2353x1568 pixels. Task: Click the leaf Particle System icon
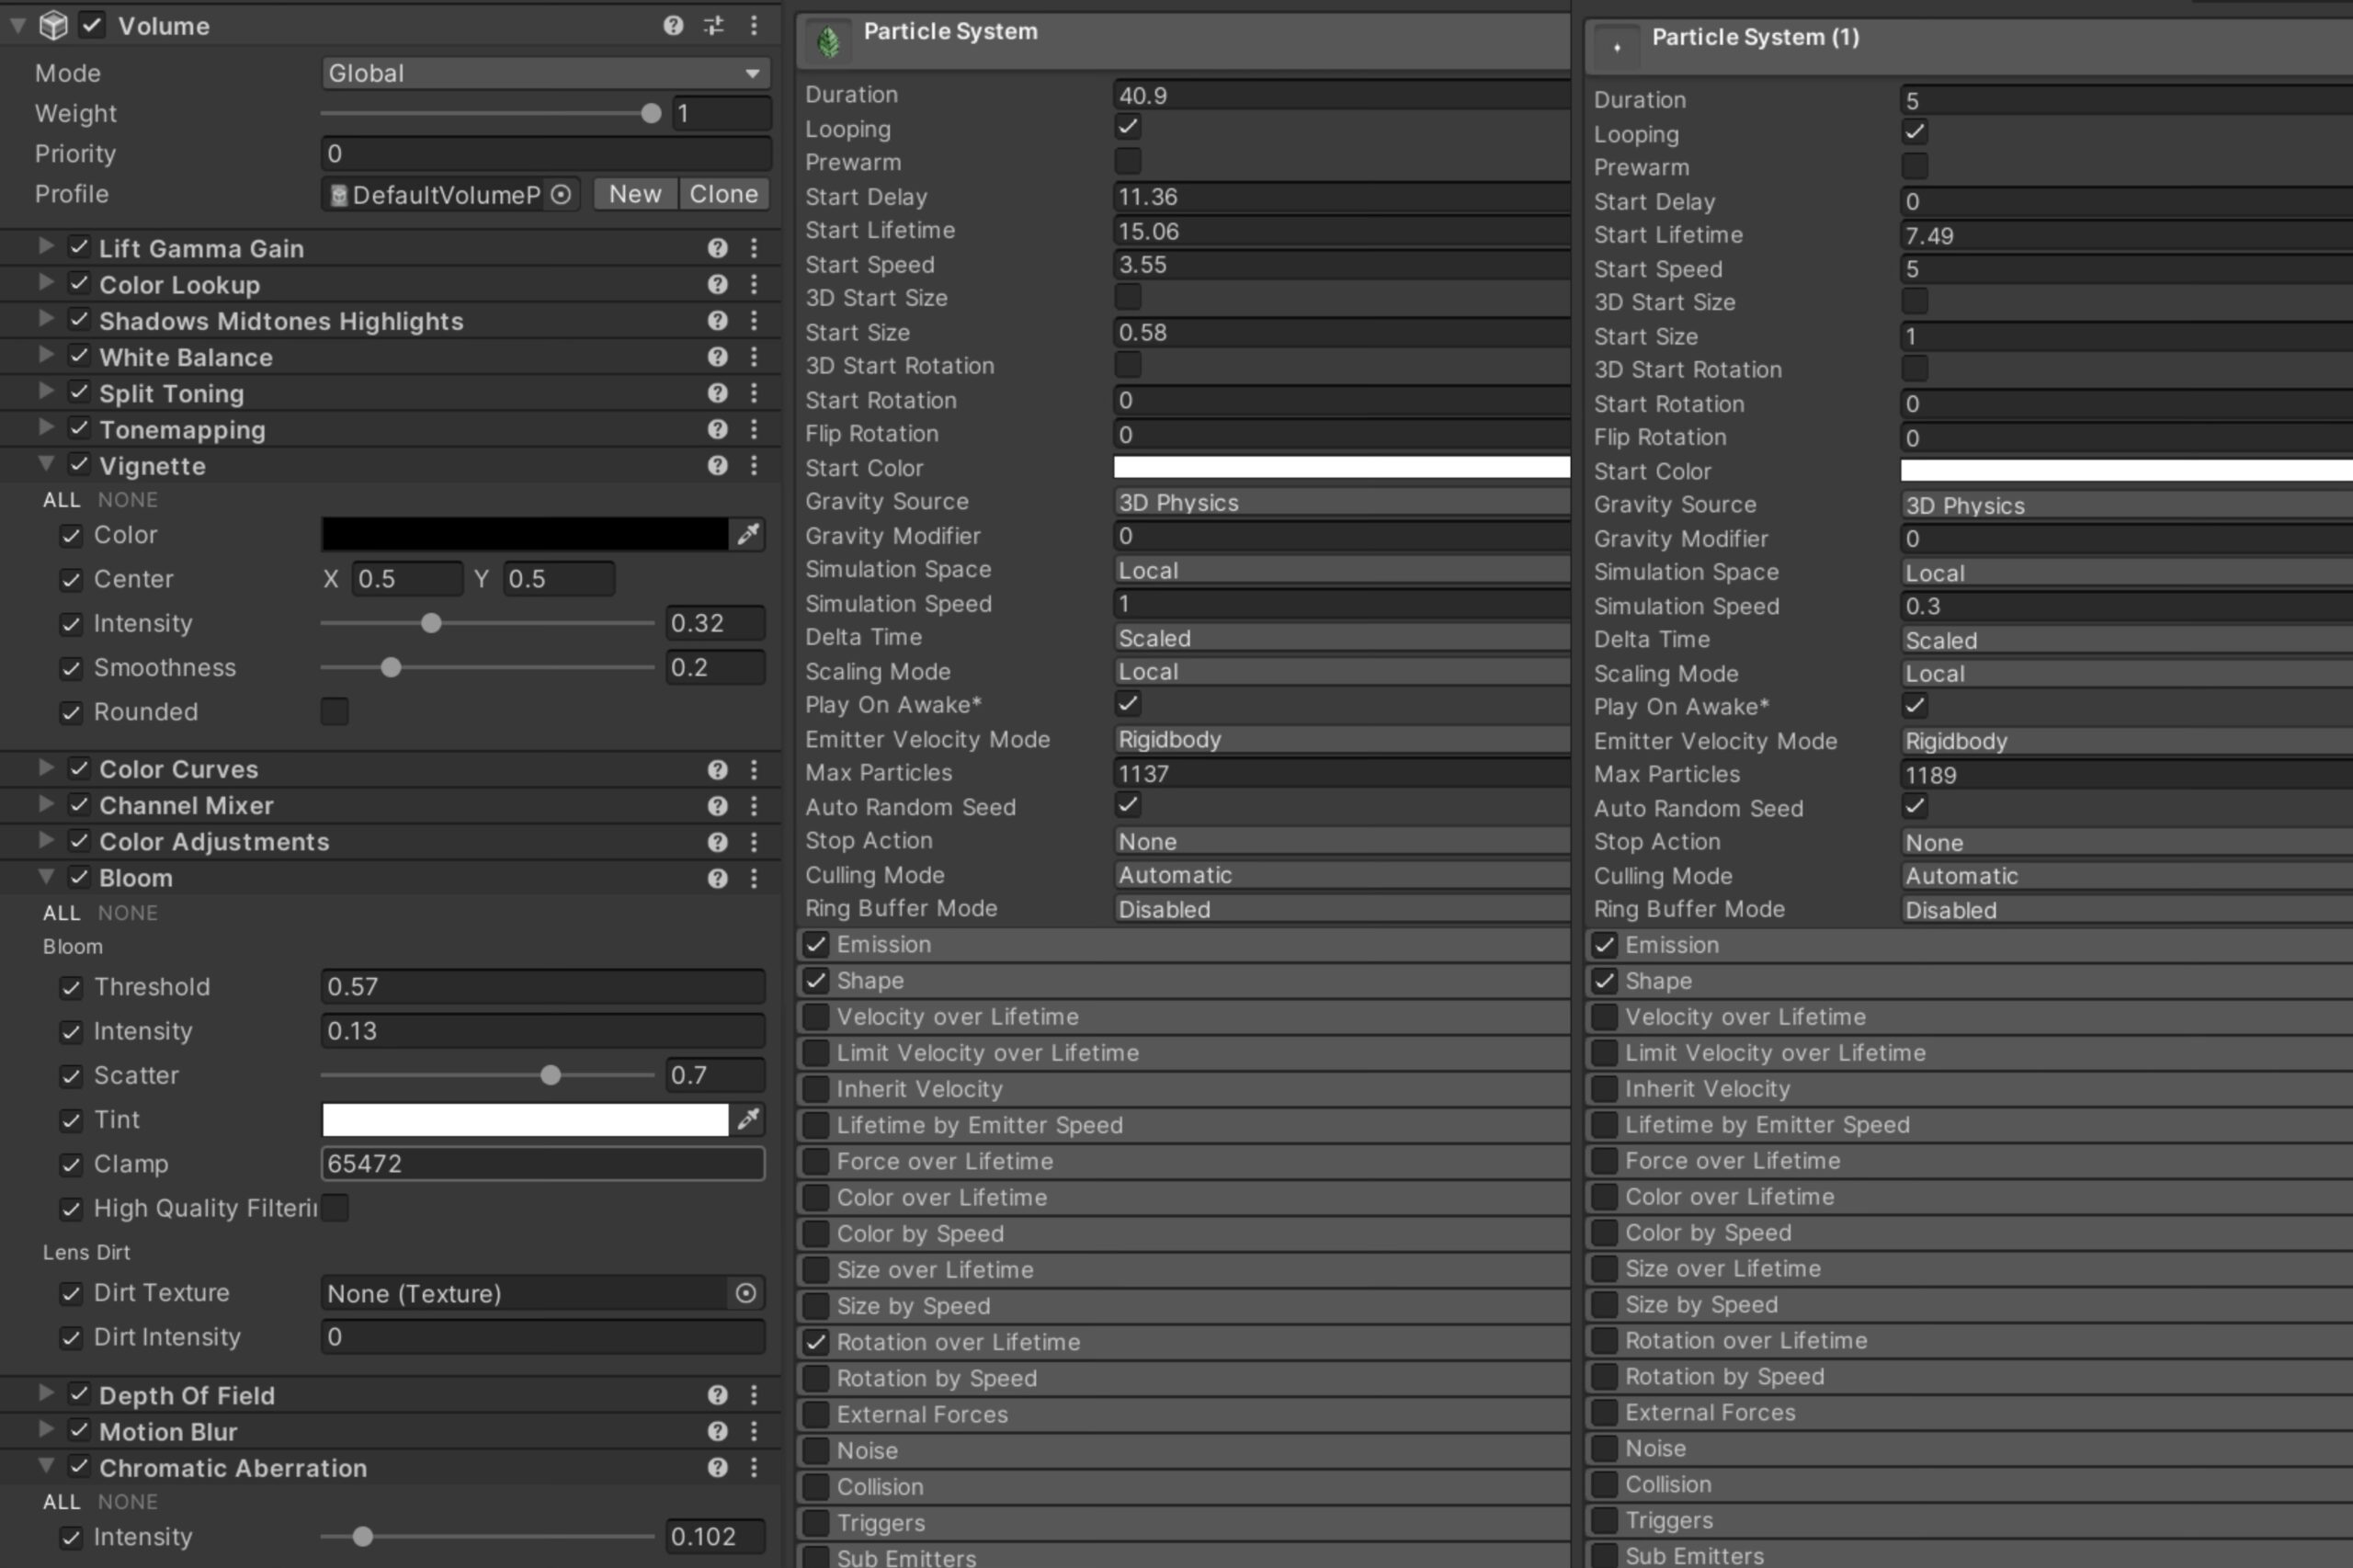(x=828, y=42)
